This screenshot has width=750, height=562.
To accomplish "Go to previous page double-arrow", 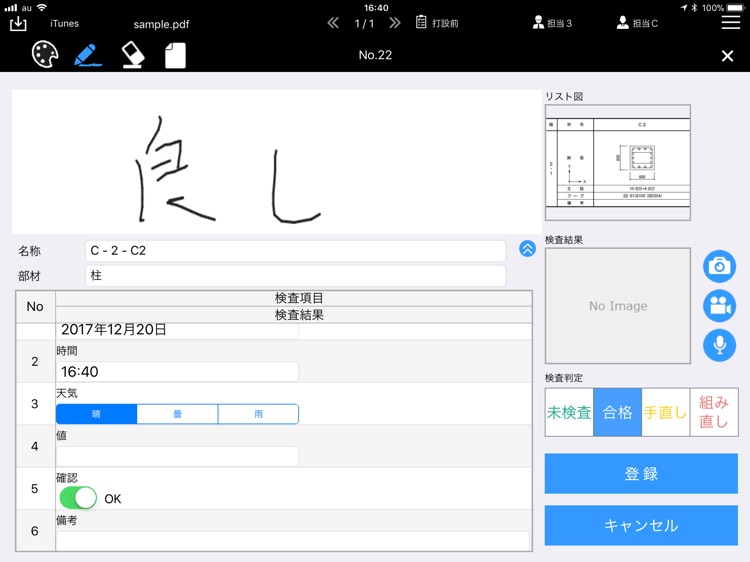I will pos(333,23).
